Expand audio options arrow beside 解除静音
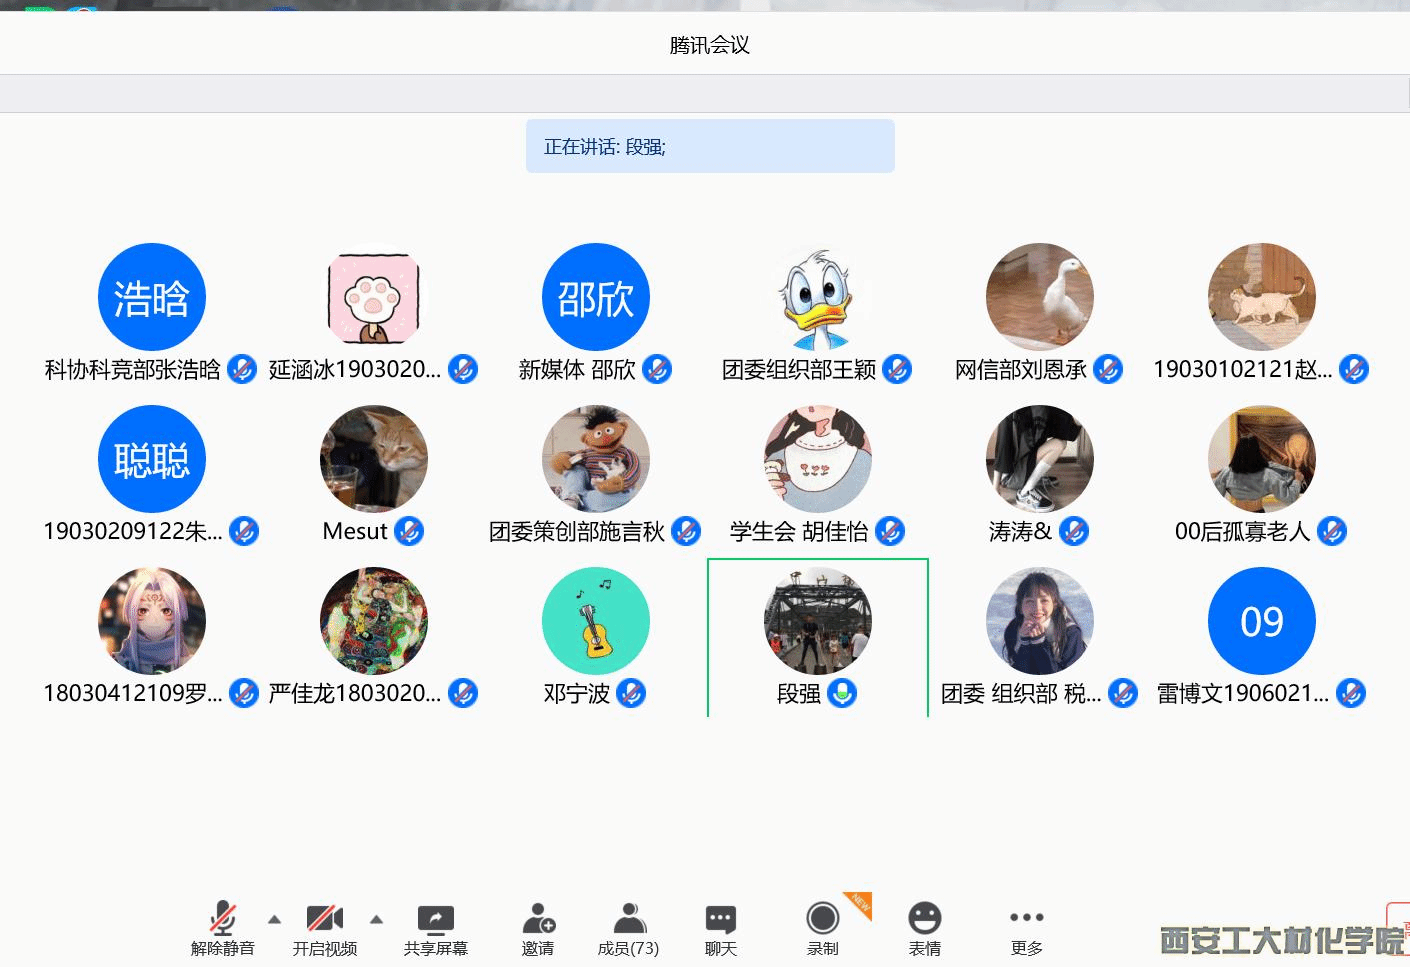This screenshot has height=967, width=1410. pos(274,919)
